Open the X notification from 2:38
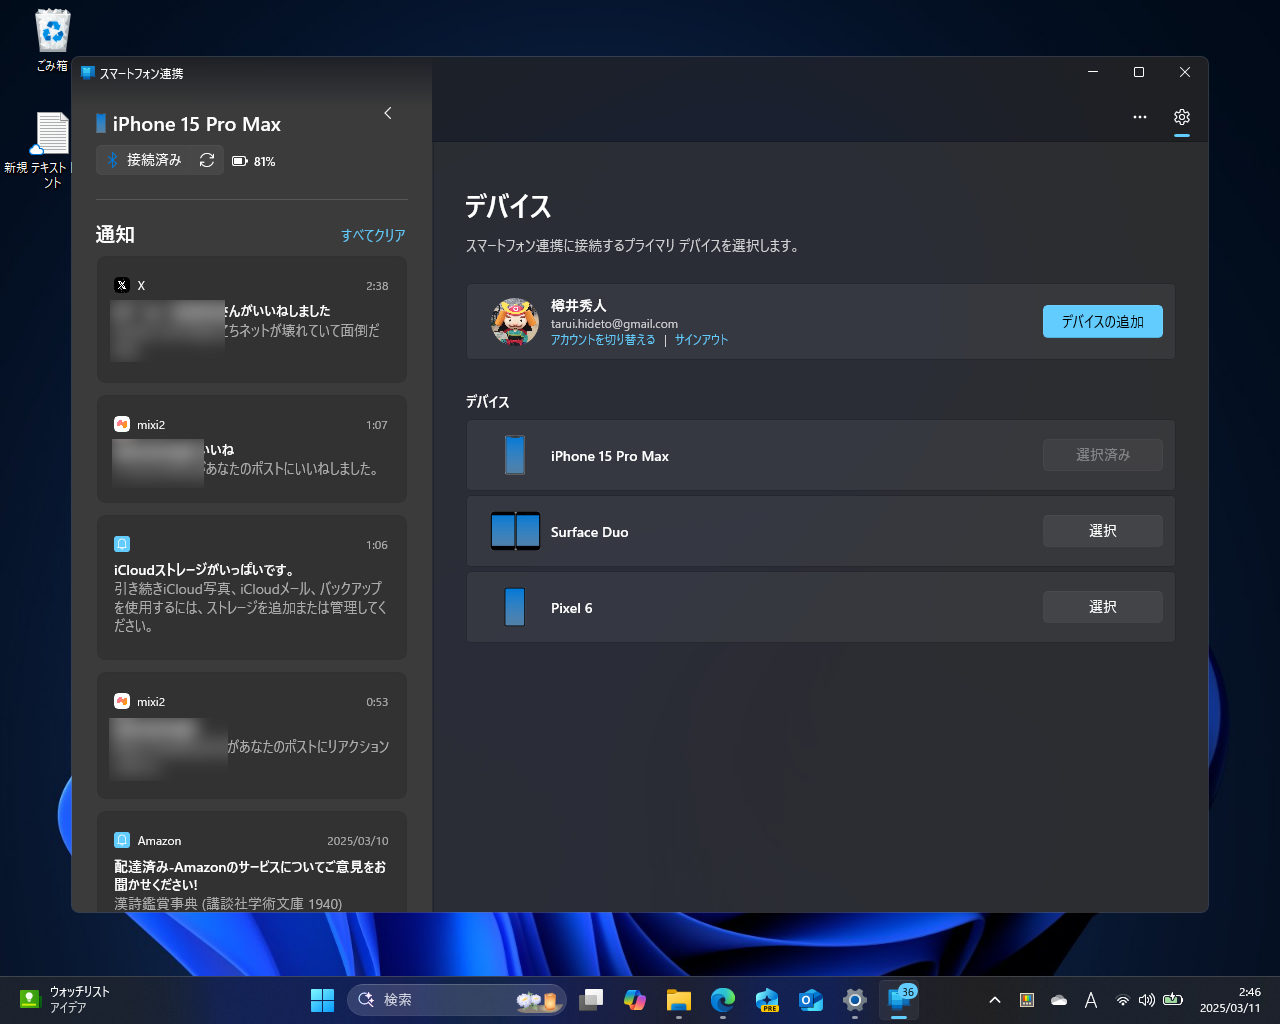The height and width of the screenshot is (1024, 1280). pyautogui.click(x=252, y=319)
